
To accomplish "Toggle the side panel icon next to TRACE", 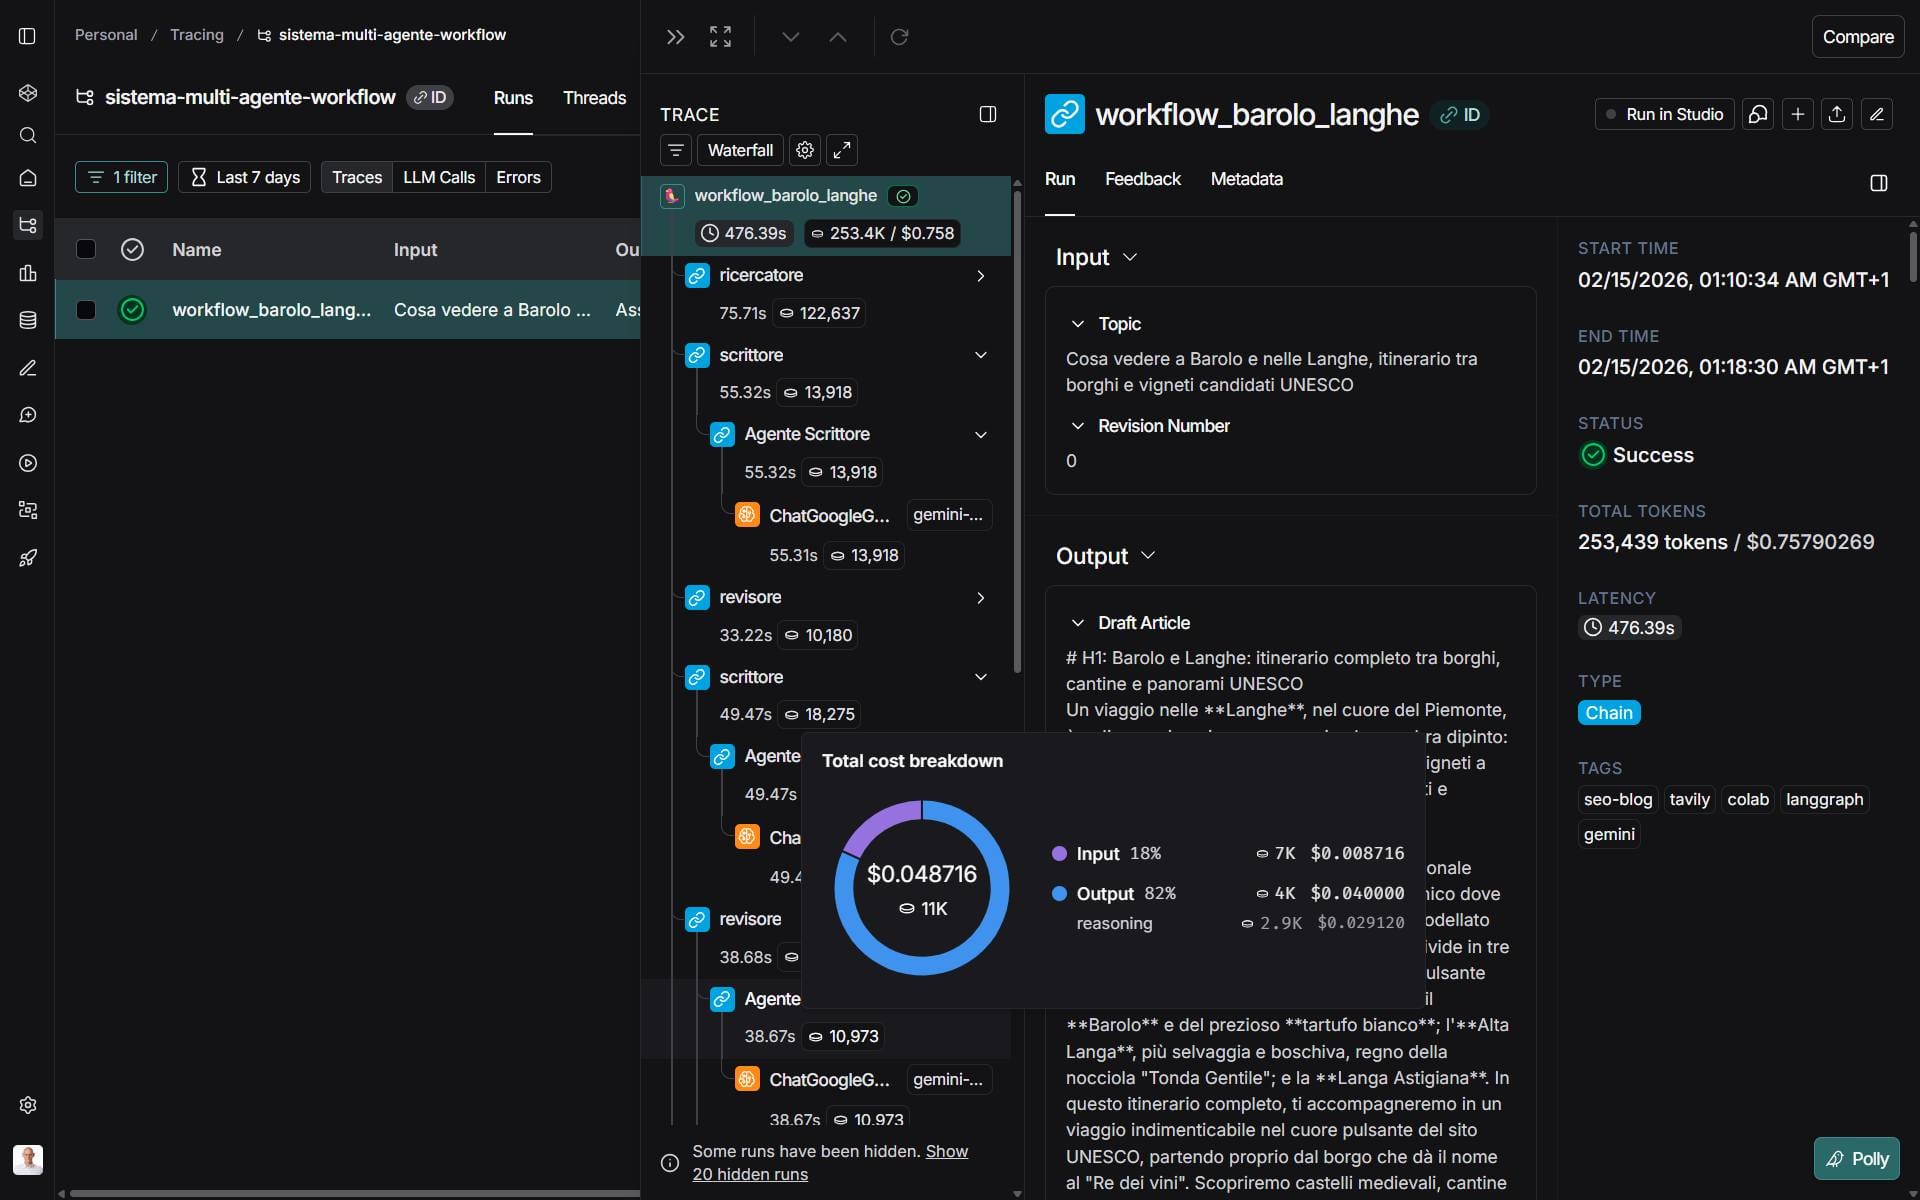I will point(988,114).
